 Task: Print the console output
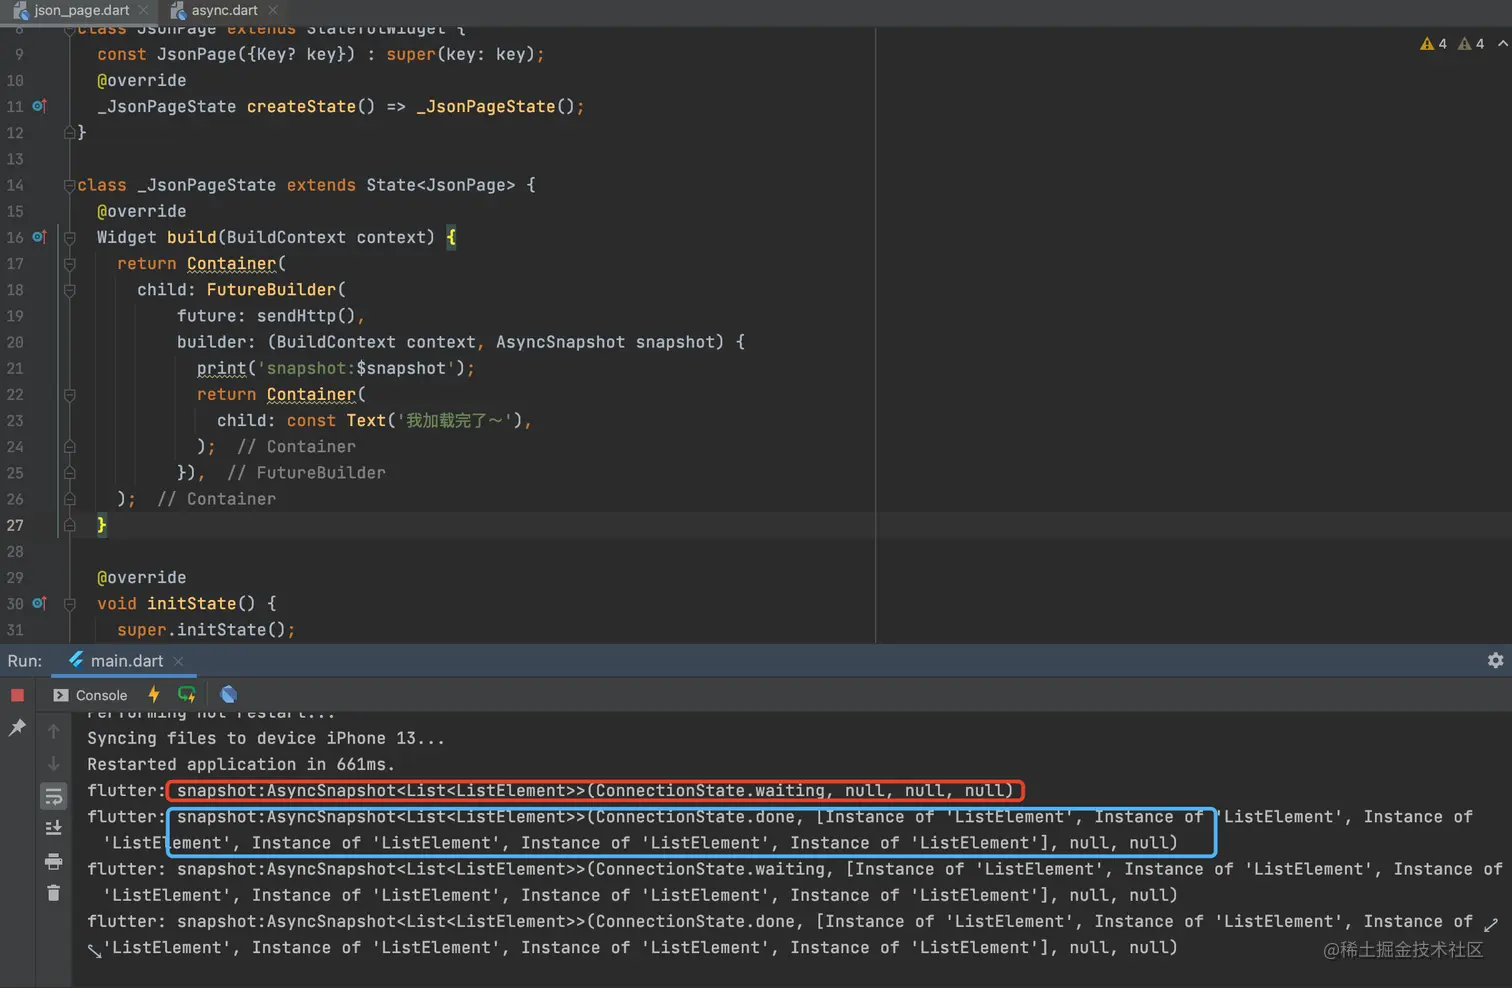[54, 861]
